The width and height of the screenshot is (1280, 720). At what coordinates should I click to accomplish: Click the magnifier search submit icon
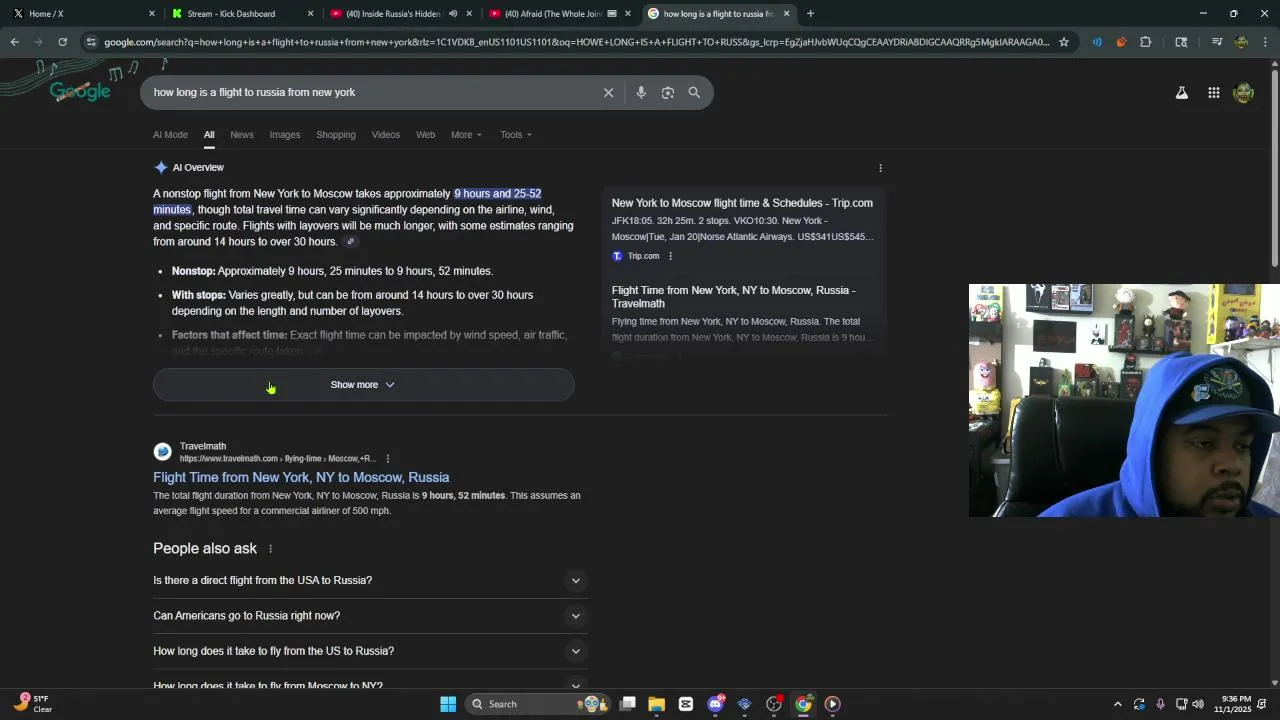pyautogui.click(x=694, y=92)
